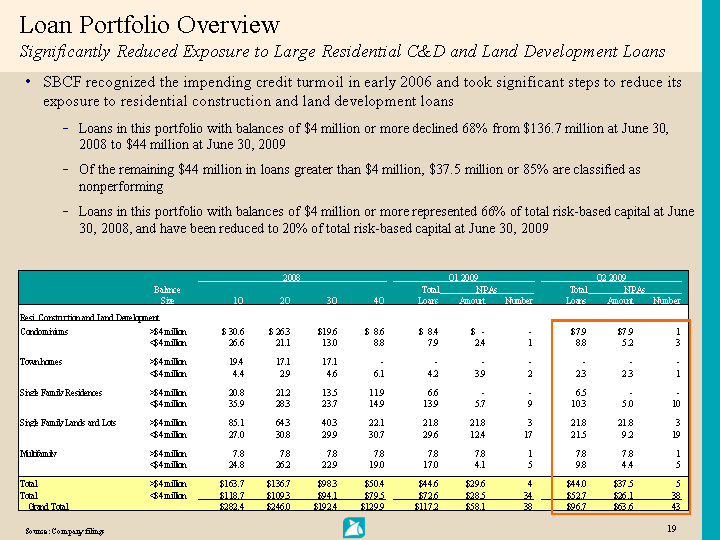
Task: Click the $282.4 grand total cell
Action: click(x=230, y=508)
